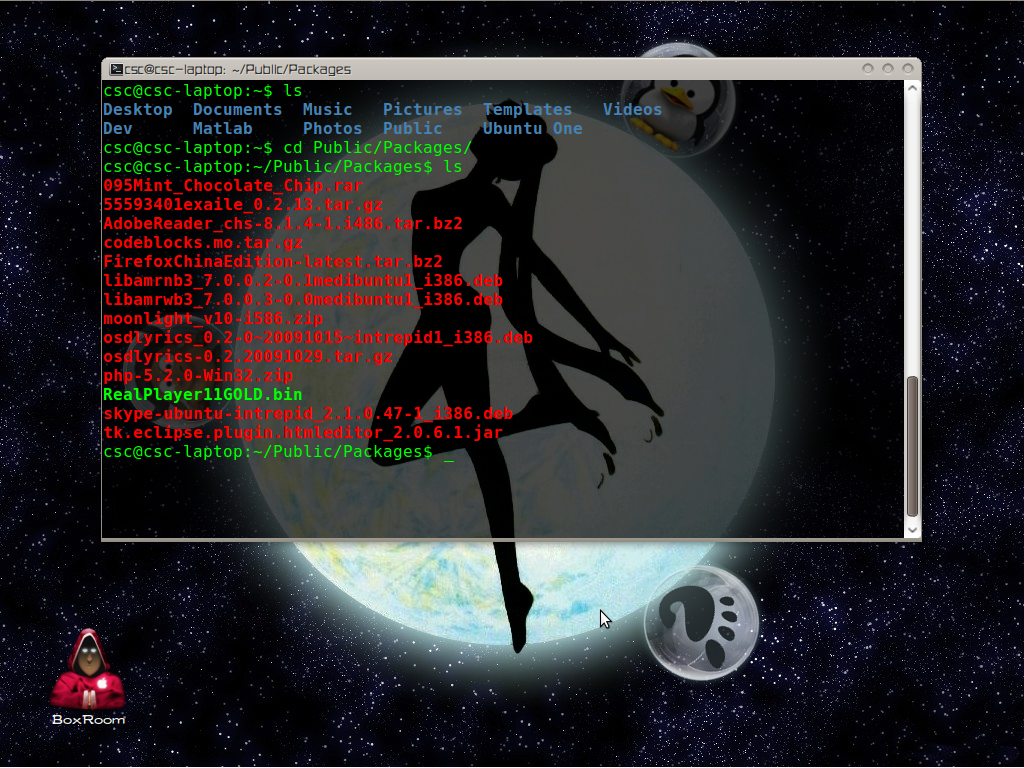This screenshot has height=768, width=1024.
Task: Click the terminal icon in the title bar
Action: tap(116, 69)
